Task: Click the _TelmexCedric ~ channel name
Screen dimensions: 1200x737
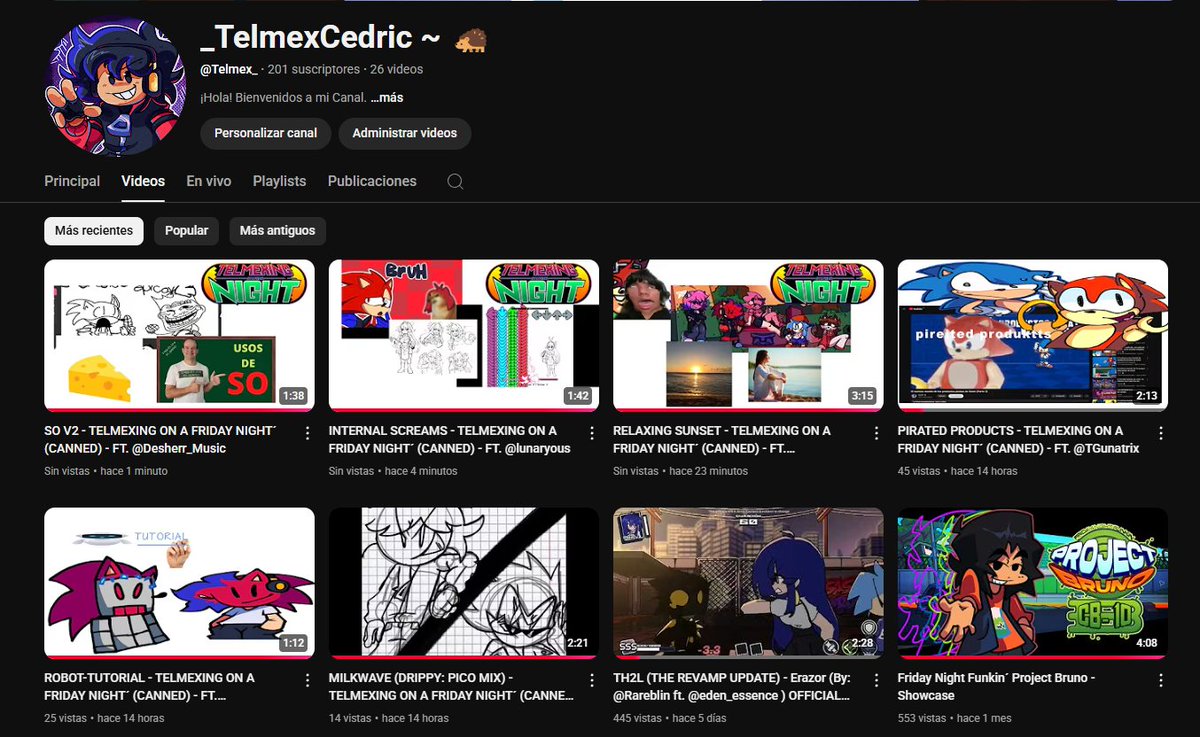Action: point(320,38)
